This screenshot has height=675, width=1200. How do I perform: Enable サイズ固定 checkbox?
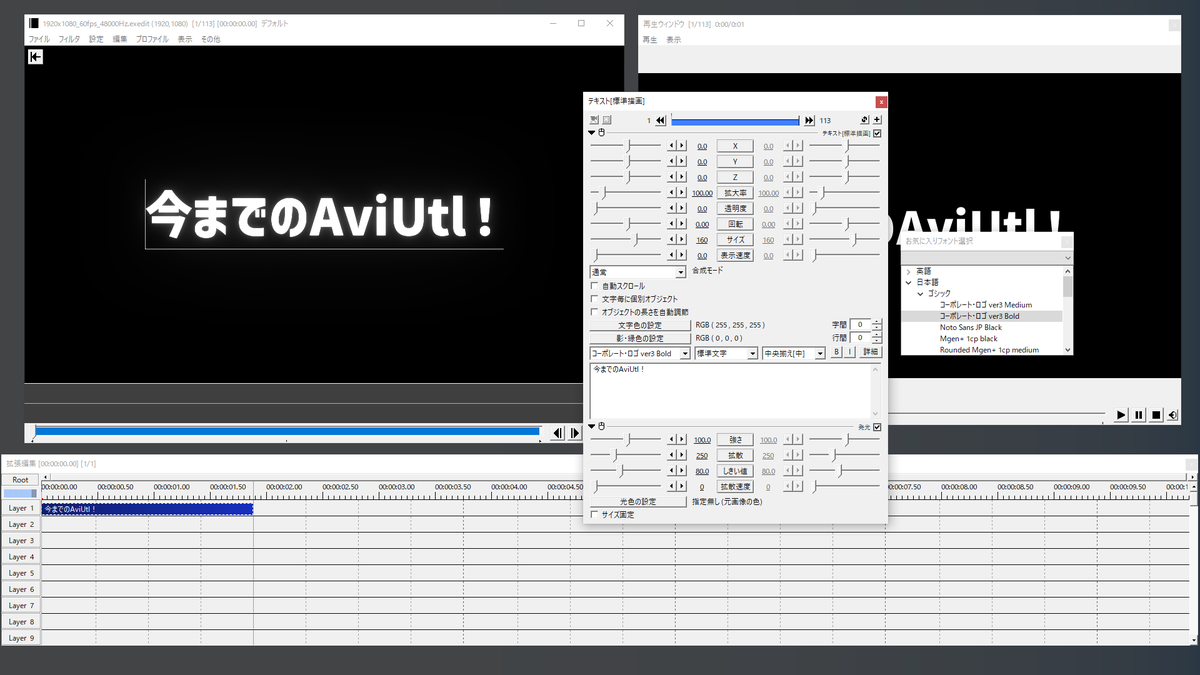(x=595, y=514)
